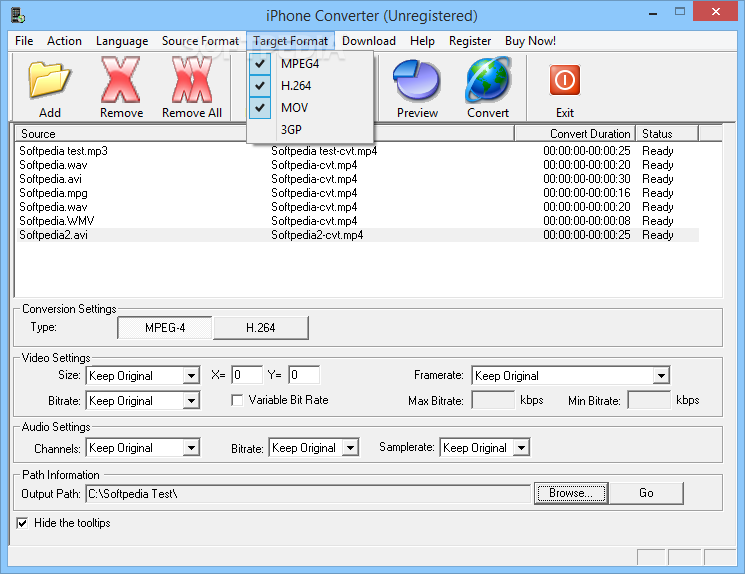Select the Softpedia2.avi row

(358, 235)
